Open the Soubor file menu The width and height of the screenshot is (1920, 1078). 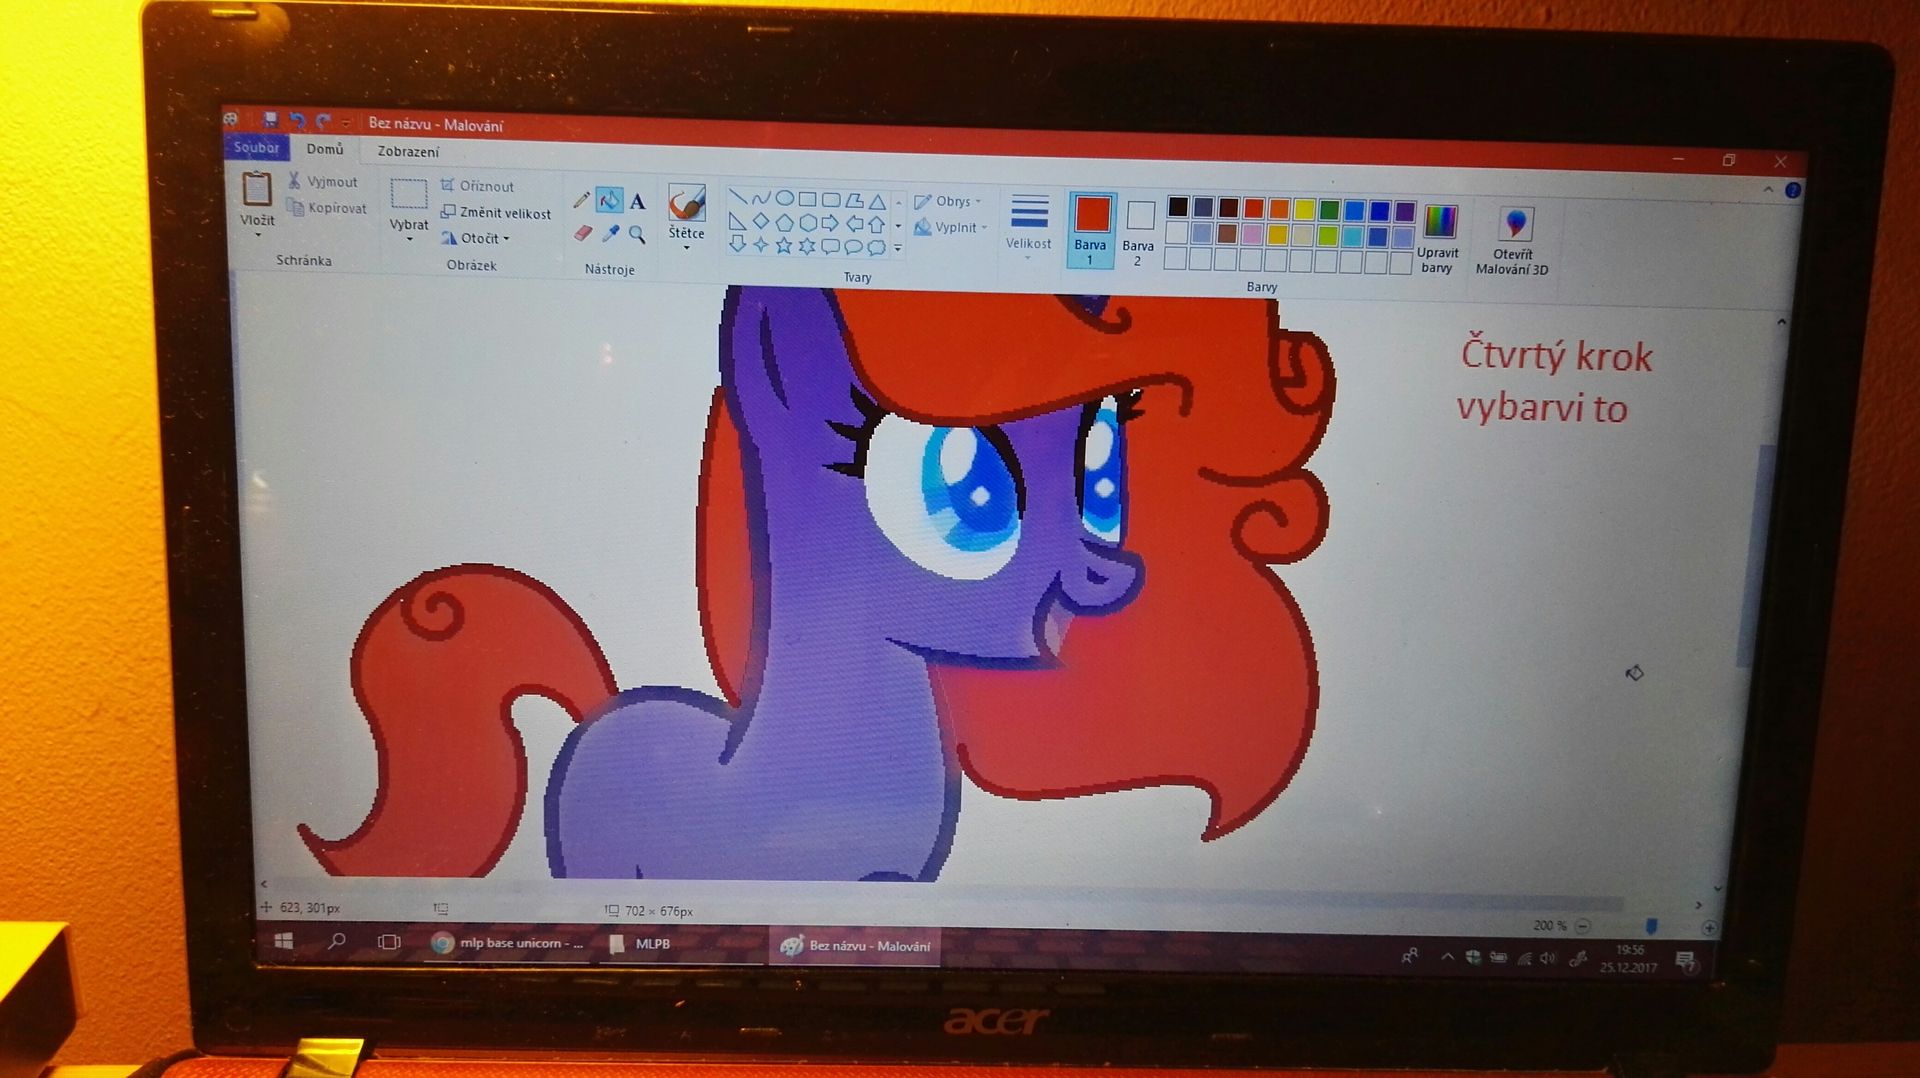point(256,147)
